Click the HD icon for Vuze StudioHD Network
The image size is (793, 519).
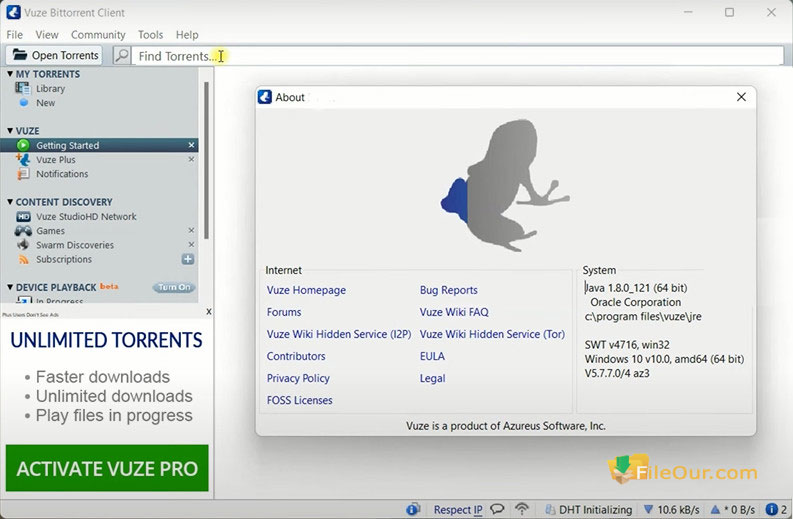coord(23,217)
